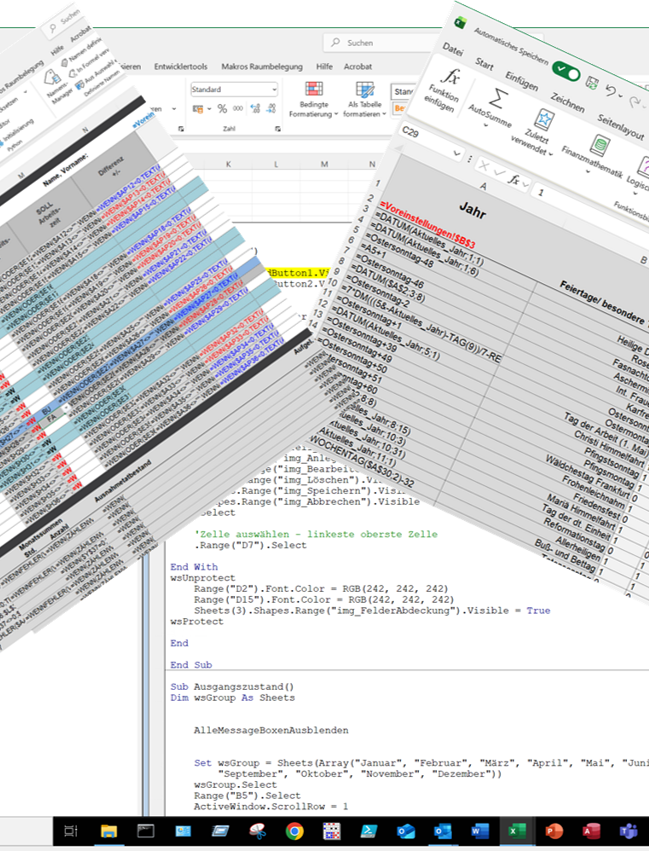This screenshot has height=851, width=649.
Task: Open the Snipping Tool from the taskbar
Action: (x=258, y=831)
